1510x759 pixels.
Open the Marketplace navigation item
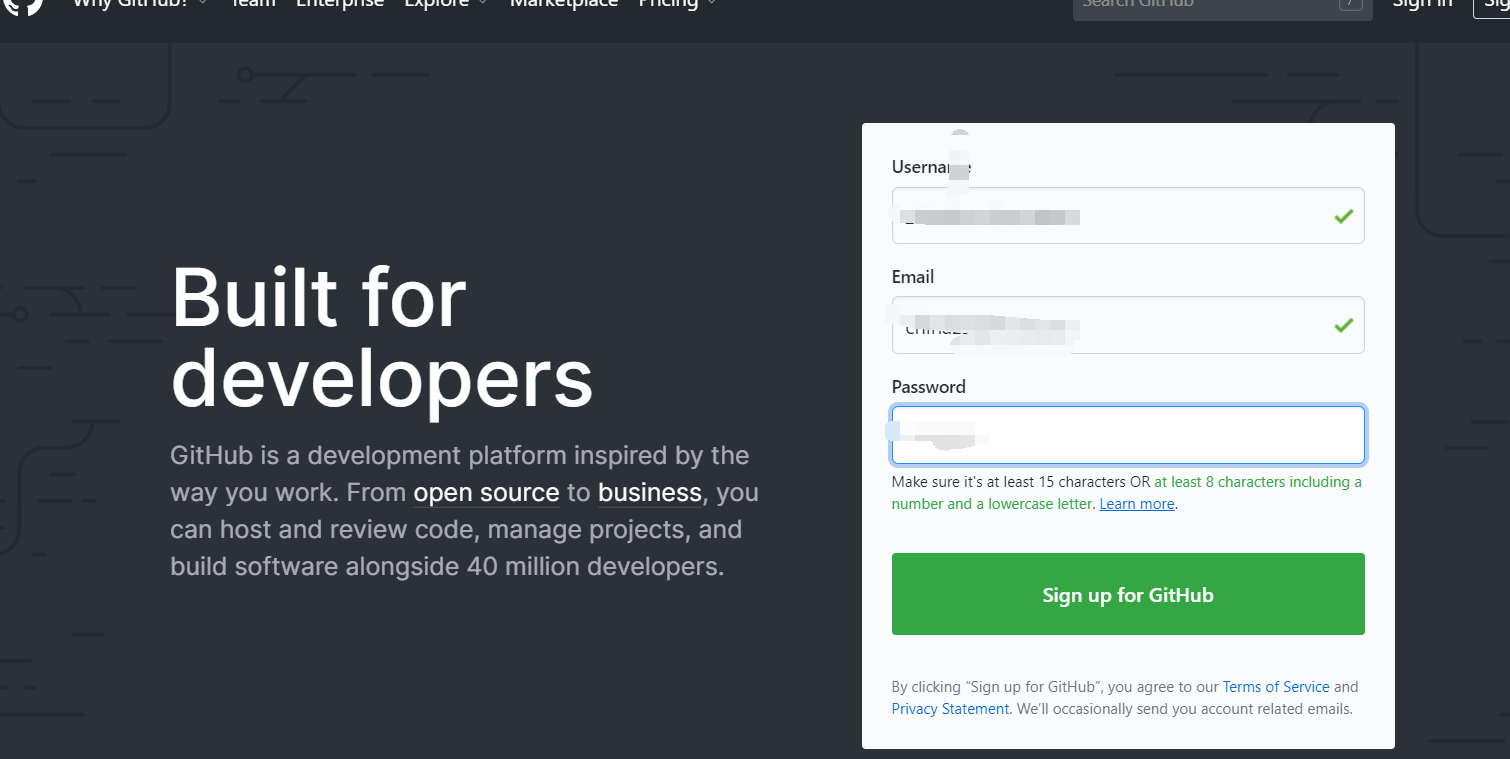[x=564, y=3]
